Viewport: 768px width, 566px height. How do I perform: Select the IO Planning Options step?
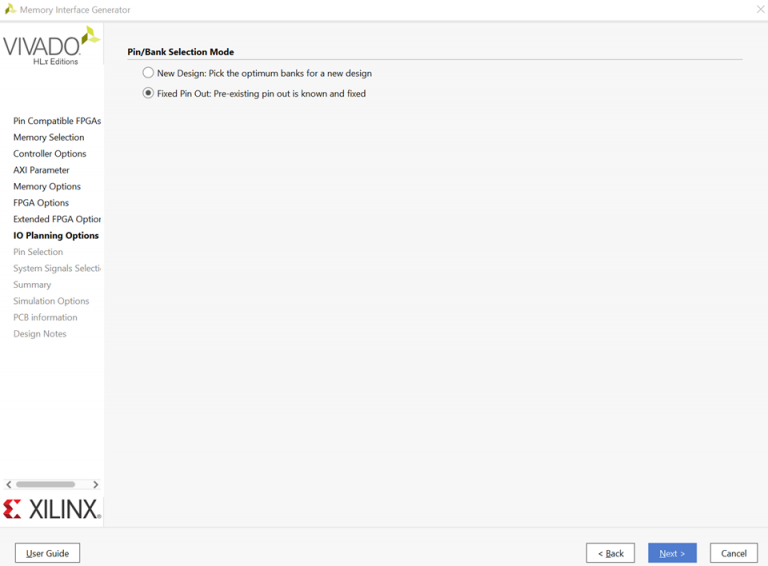[56, 236]
